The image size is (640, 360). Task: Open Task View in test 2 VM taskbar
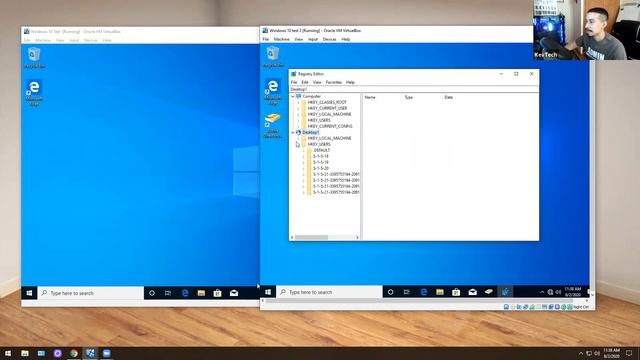point(407,292)
